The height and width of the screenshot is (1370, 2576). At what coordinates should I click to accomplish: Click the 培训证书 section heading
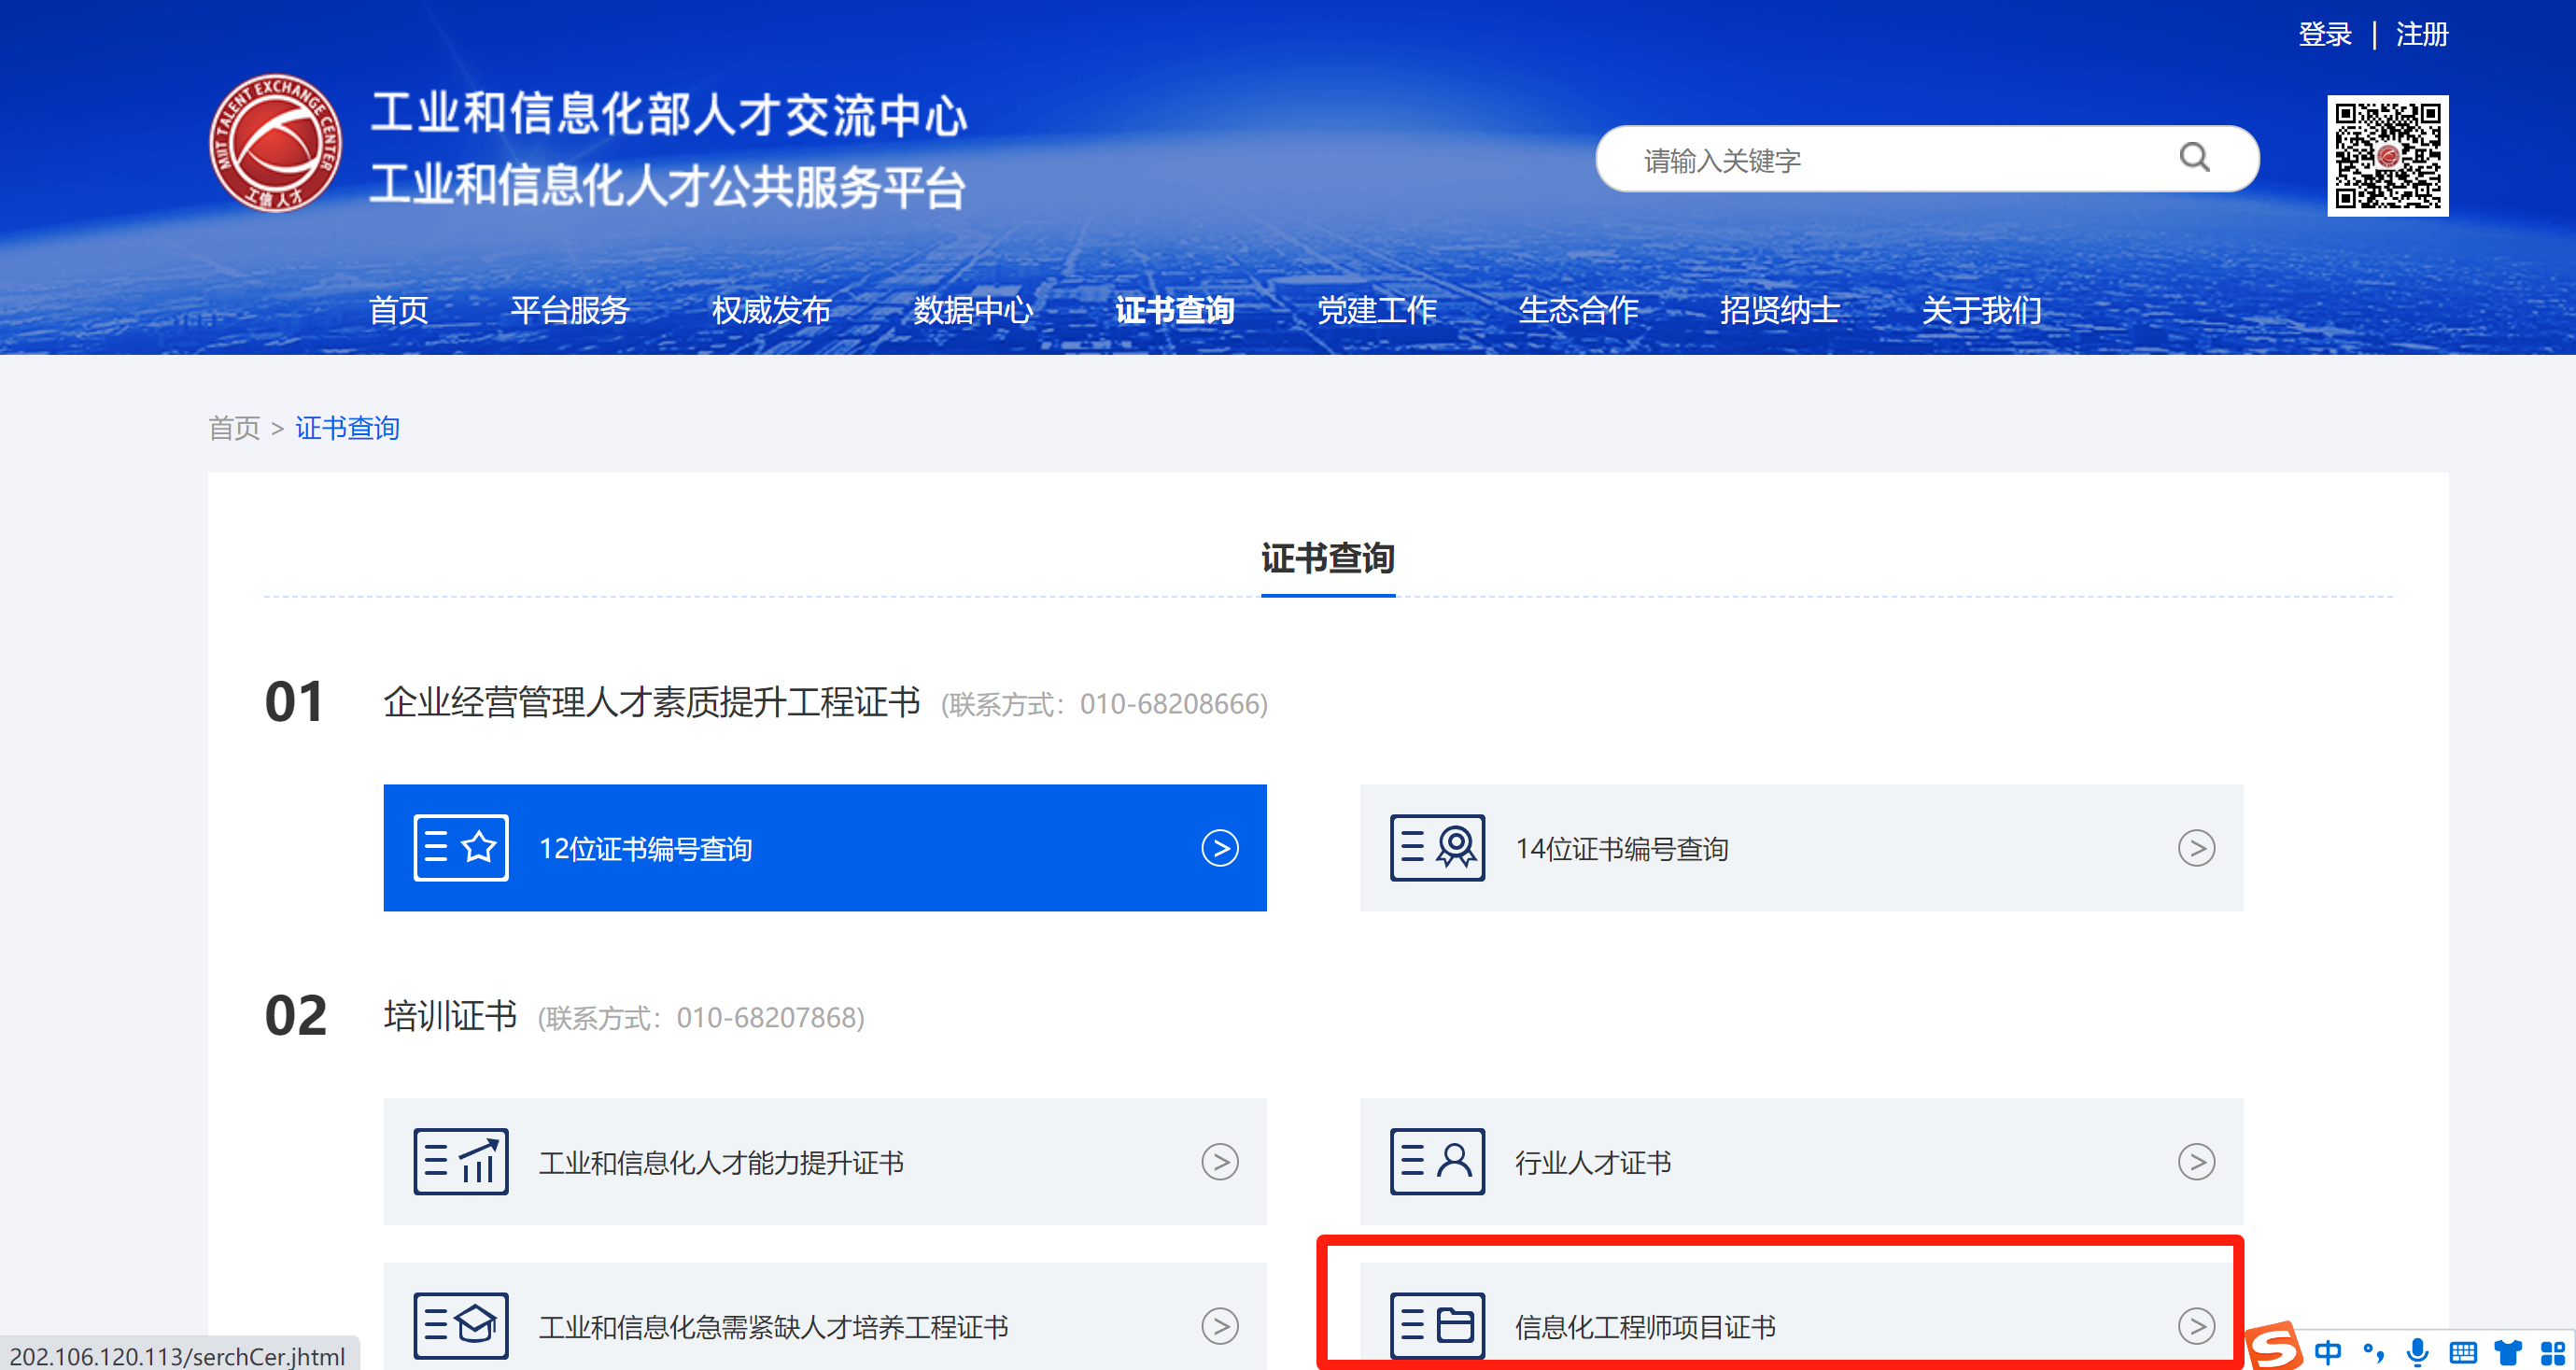tap(451, 1016)
